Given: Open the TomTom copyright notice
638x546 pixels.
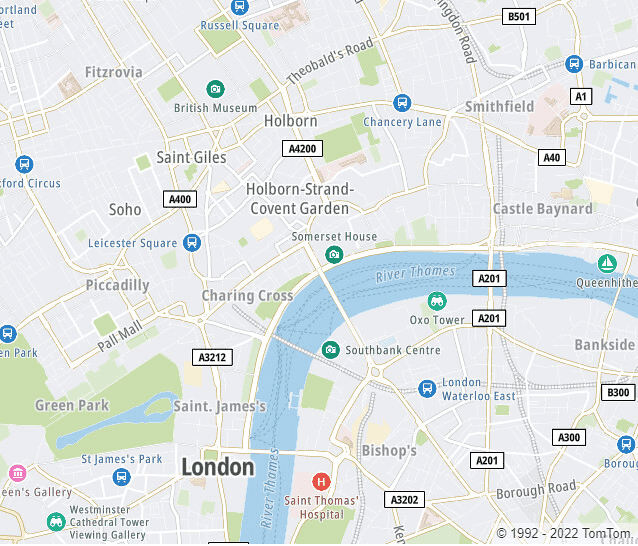Looking at the screenshot, I should tap(564, 533).
